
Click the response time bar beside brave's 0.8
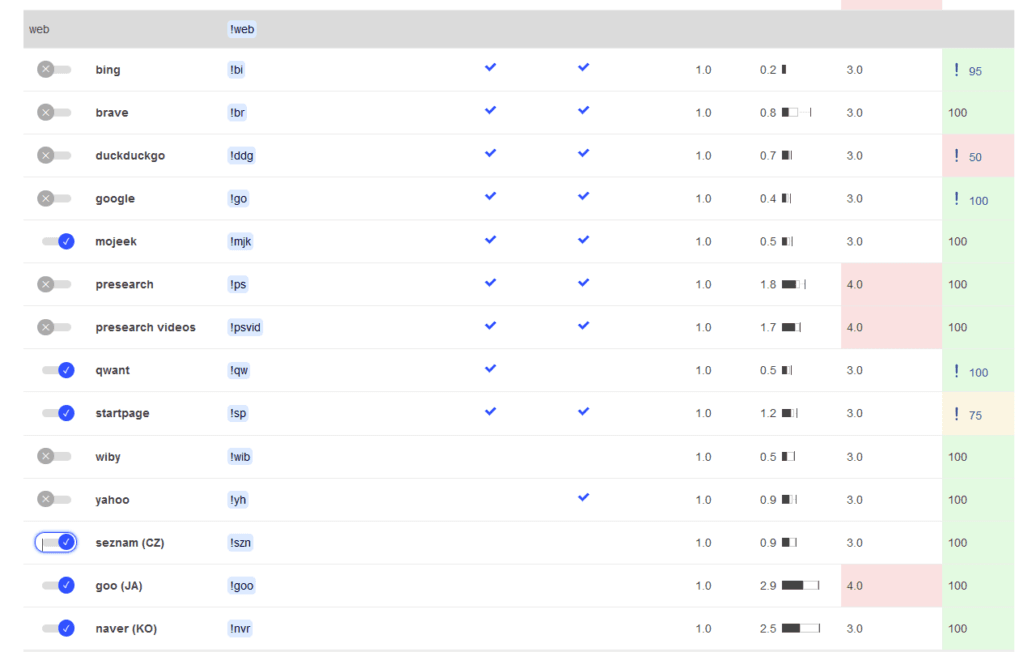coord(797,112)
